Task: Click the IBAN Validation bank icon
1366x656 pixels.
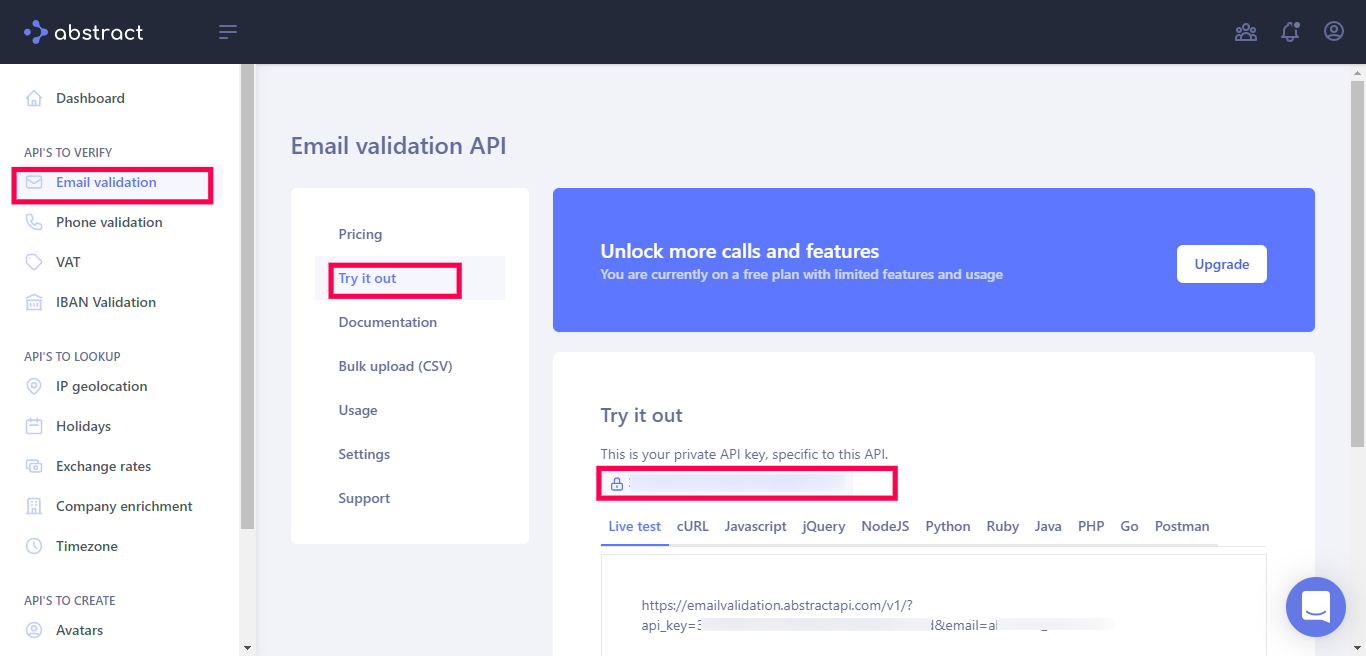Action: coord(34,302)
